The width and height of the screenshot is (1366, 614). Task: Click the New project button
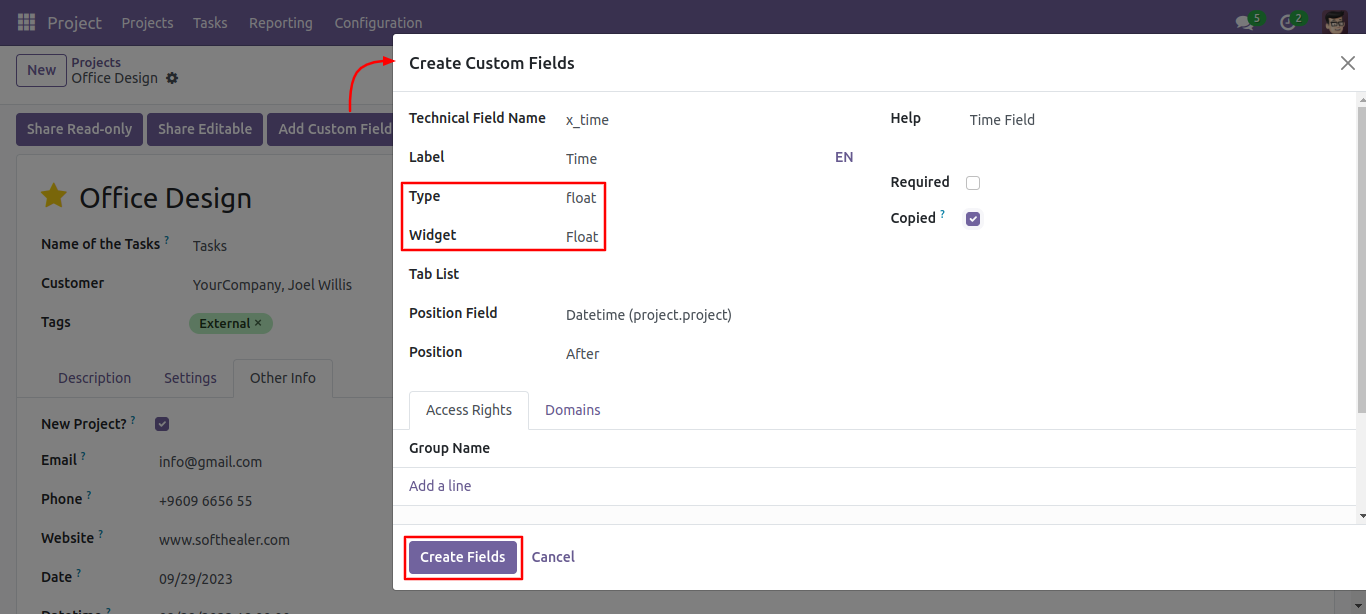tap(41, 70)
